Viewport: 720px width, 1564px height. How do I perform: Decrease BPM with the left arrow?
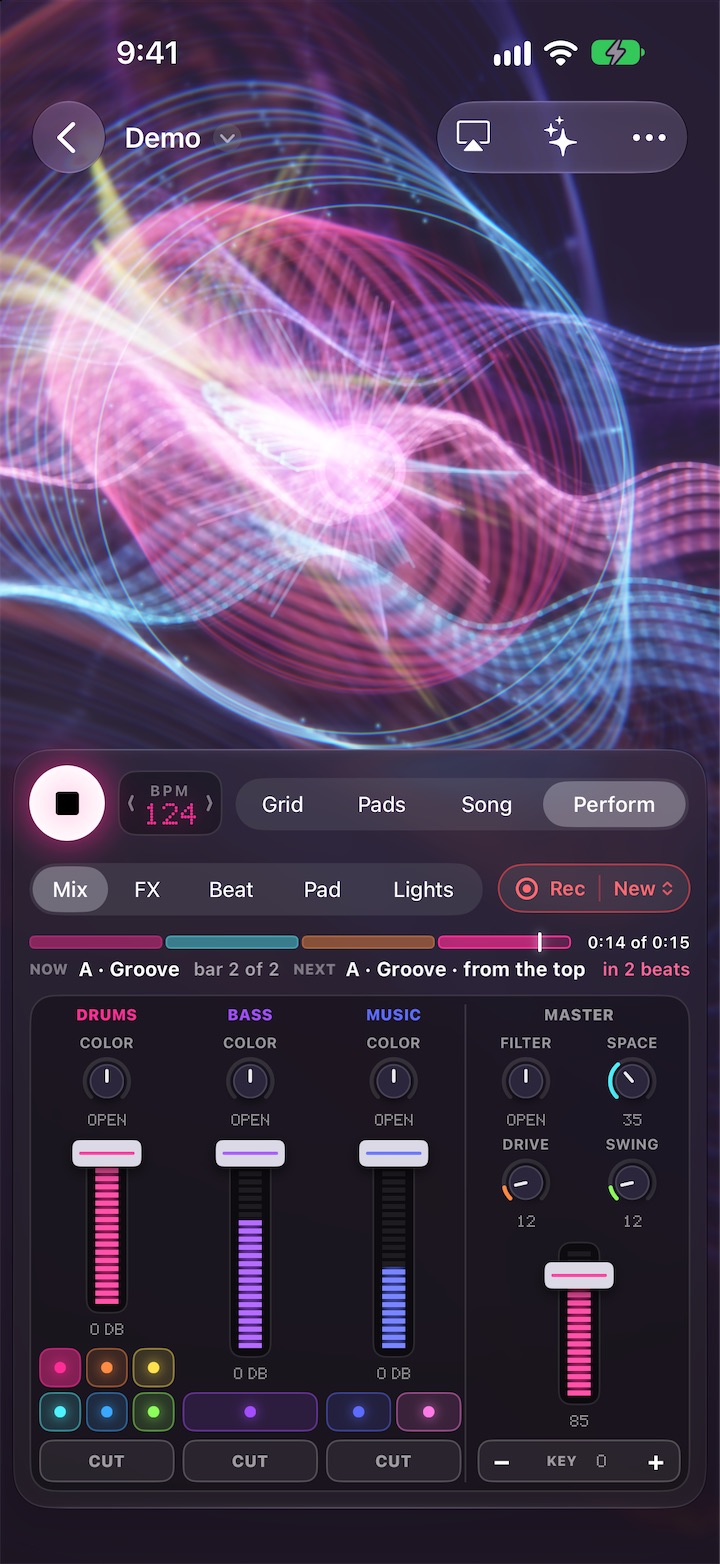pyautogui.click(x=131, y=804)
